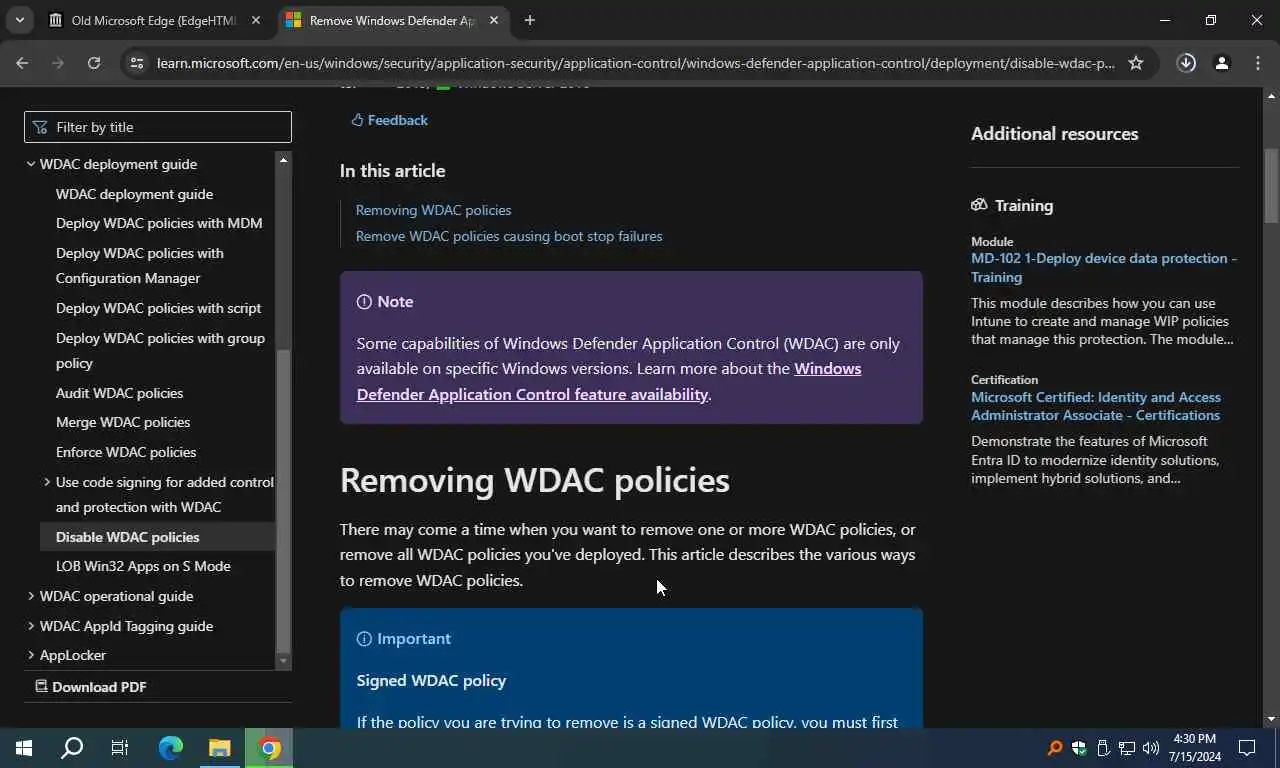Open Merge WDAC policies page
1280x768 pixels.
pos(123,422)
